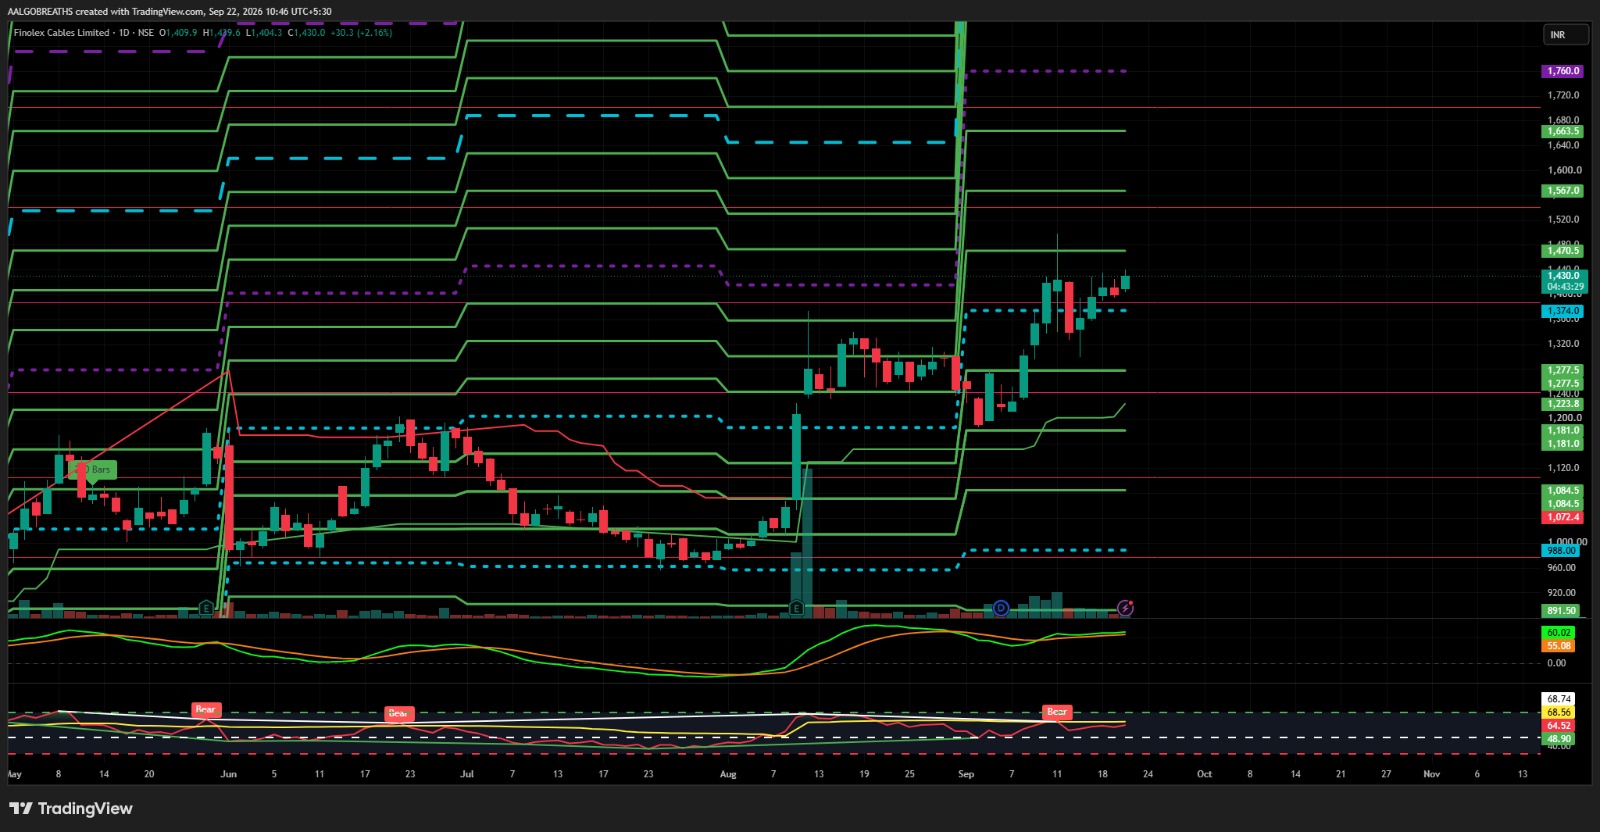This screenshot has height=832, width=1600.
Task: Click the green 1,567.0 price label
Action: click(x=1563, y=191)
